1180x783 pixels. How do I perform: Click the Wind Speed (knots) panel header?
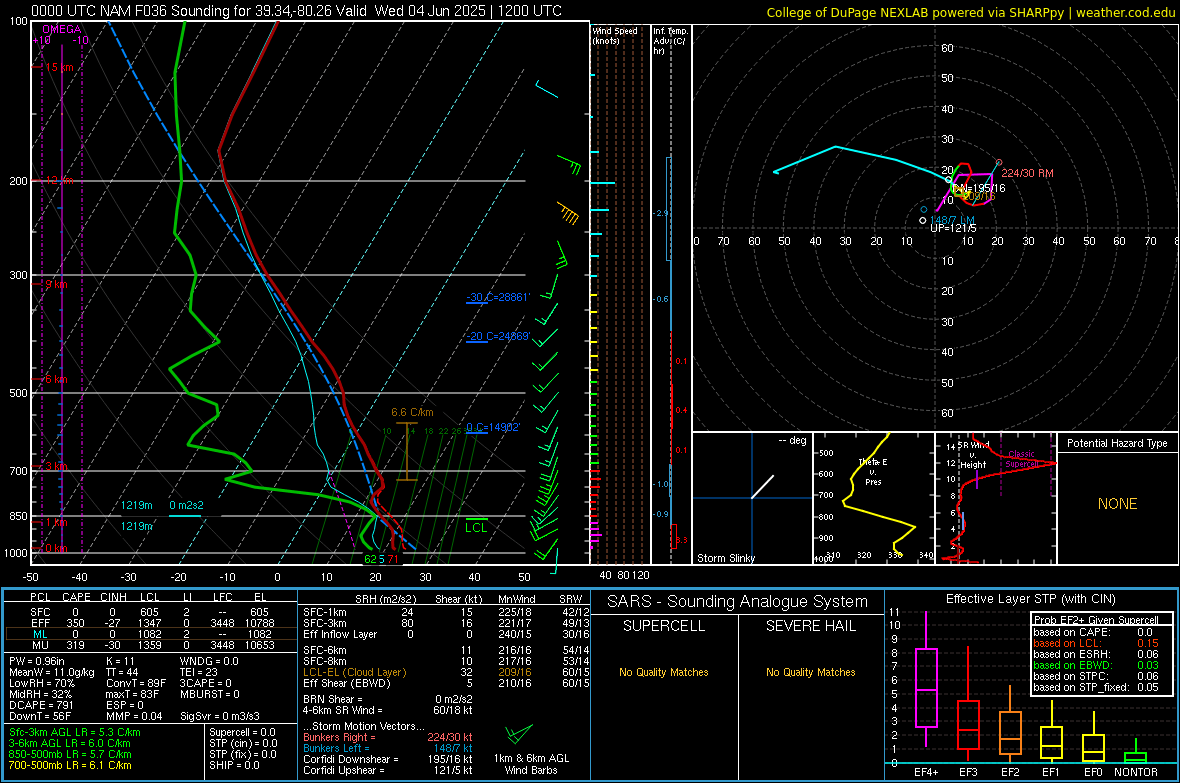coord(615,35)
